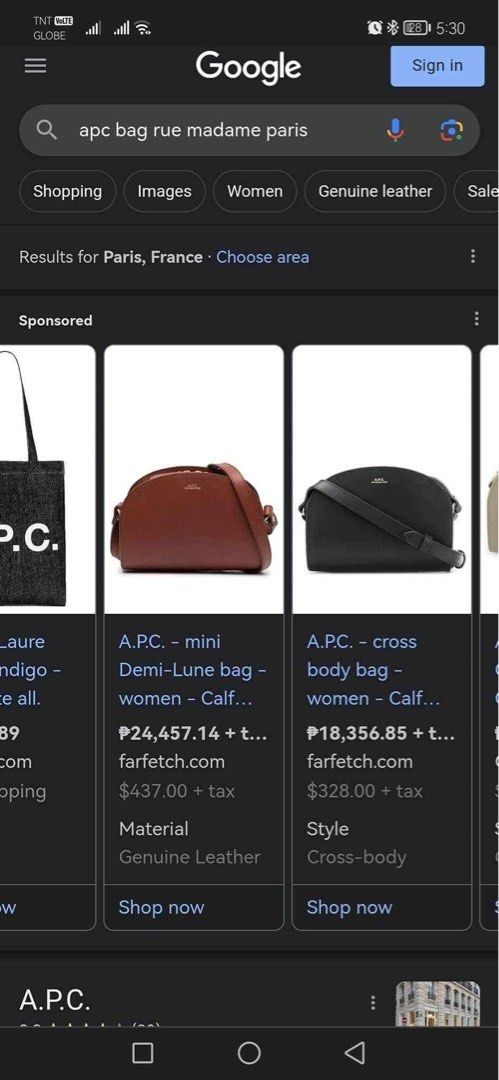Click Shop now under mini Demi-Lune bag

pos(161,907)
